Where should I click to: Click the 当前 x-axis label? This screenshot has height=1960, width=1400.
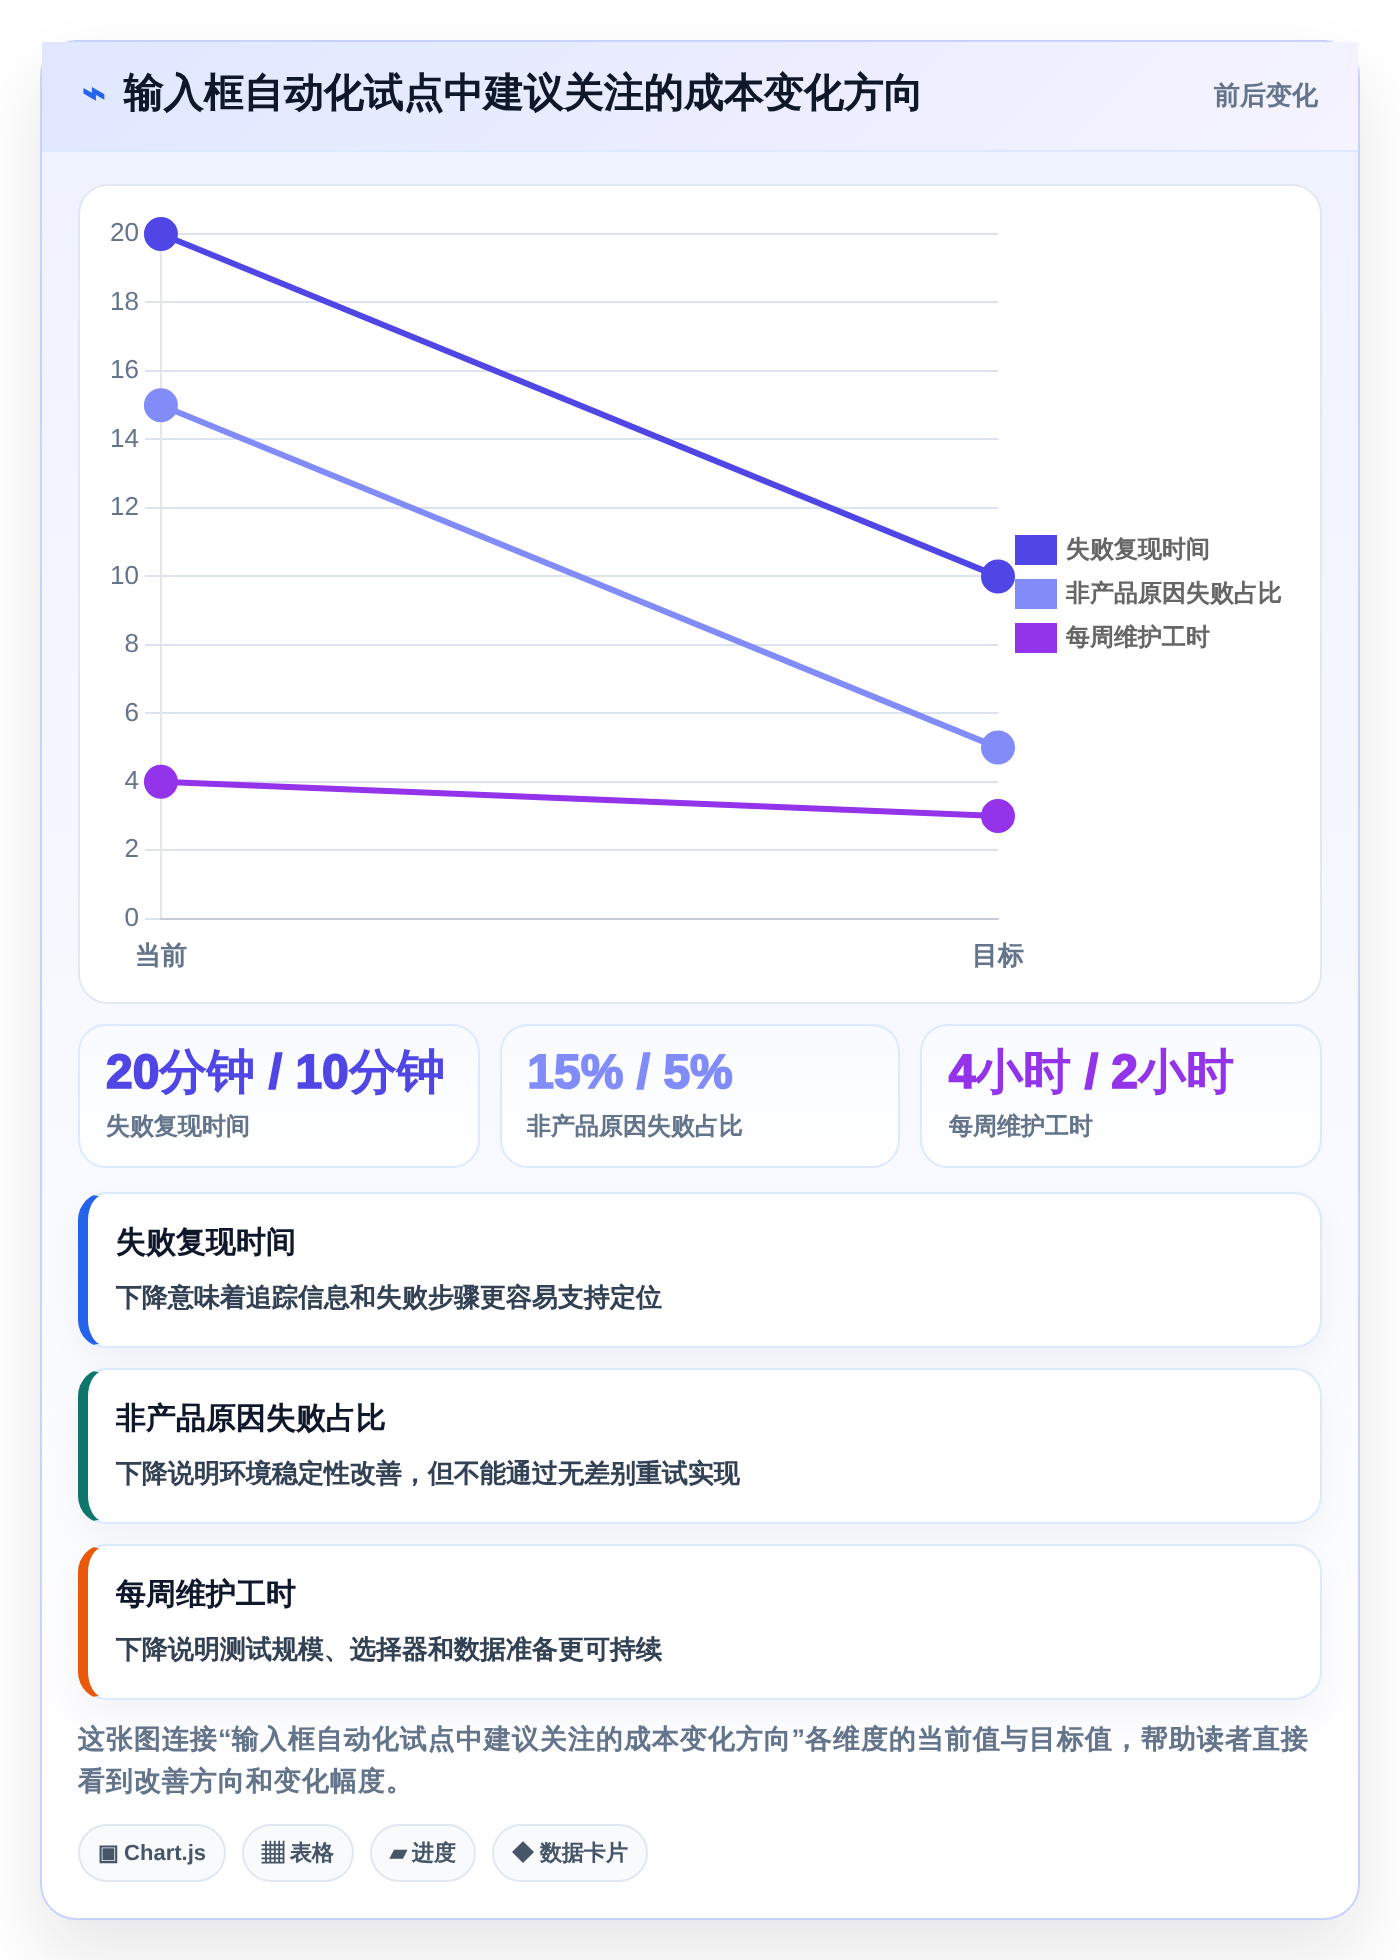(x=161, y=956)
